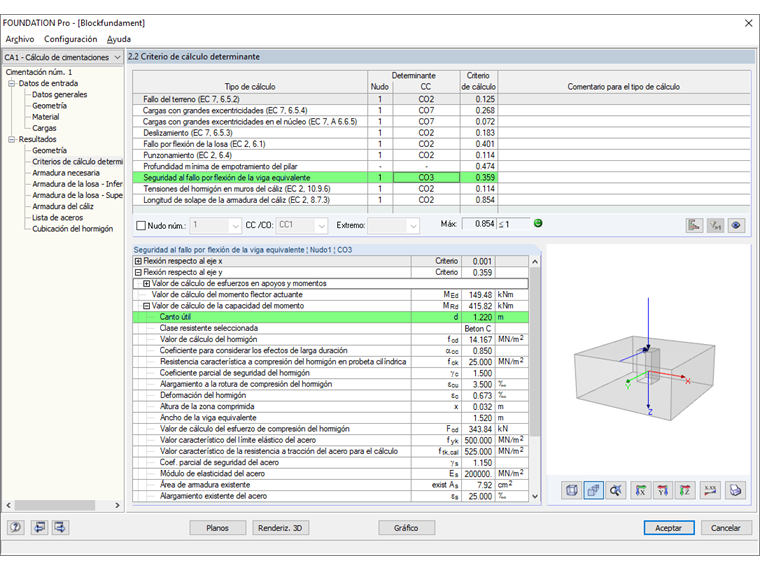Click the green check status indicator

pyautogui.click(x=538, y=223)
